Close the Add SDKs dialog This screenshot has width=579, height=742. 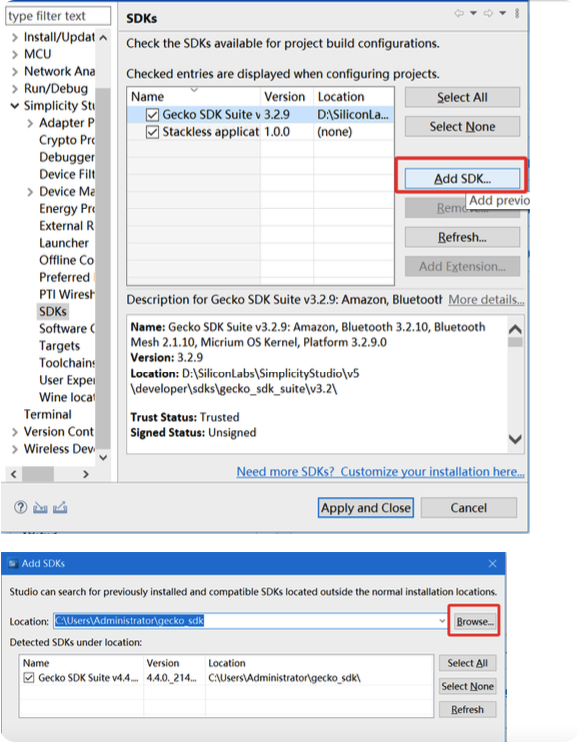(492, 563)
